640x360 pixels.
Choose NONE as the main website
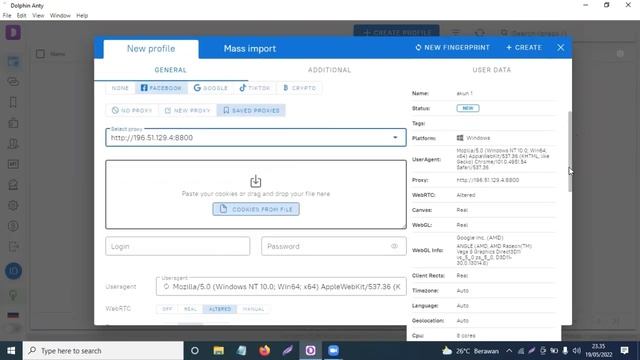tap(120, 88)
